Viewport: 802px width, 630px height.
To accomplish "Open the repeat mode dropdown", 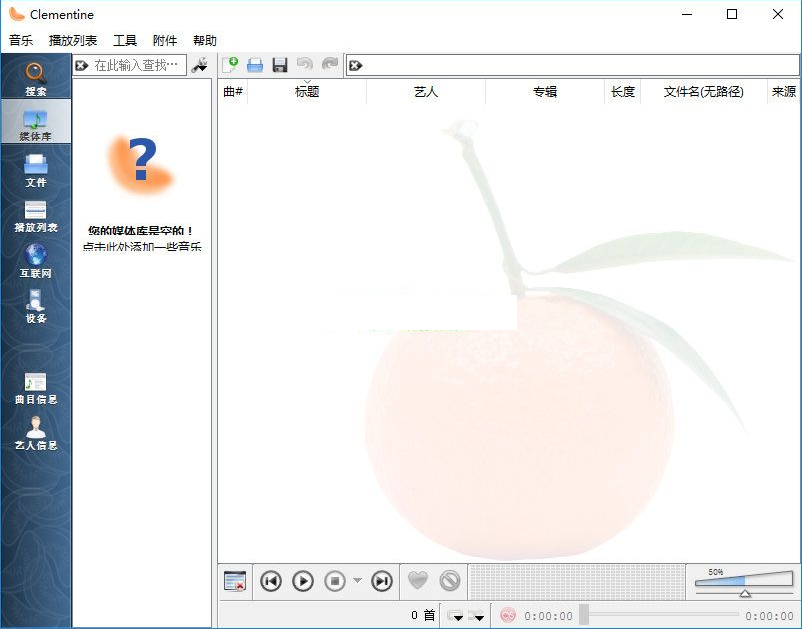I will [456, 616].
